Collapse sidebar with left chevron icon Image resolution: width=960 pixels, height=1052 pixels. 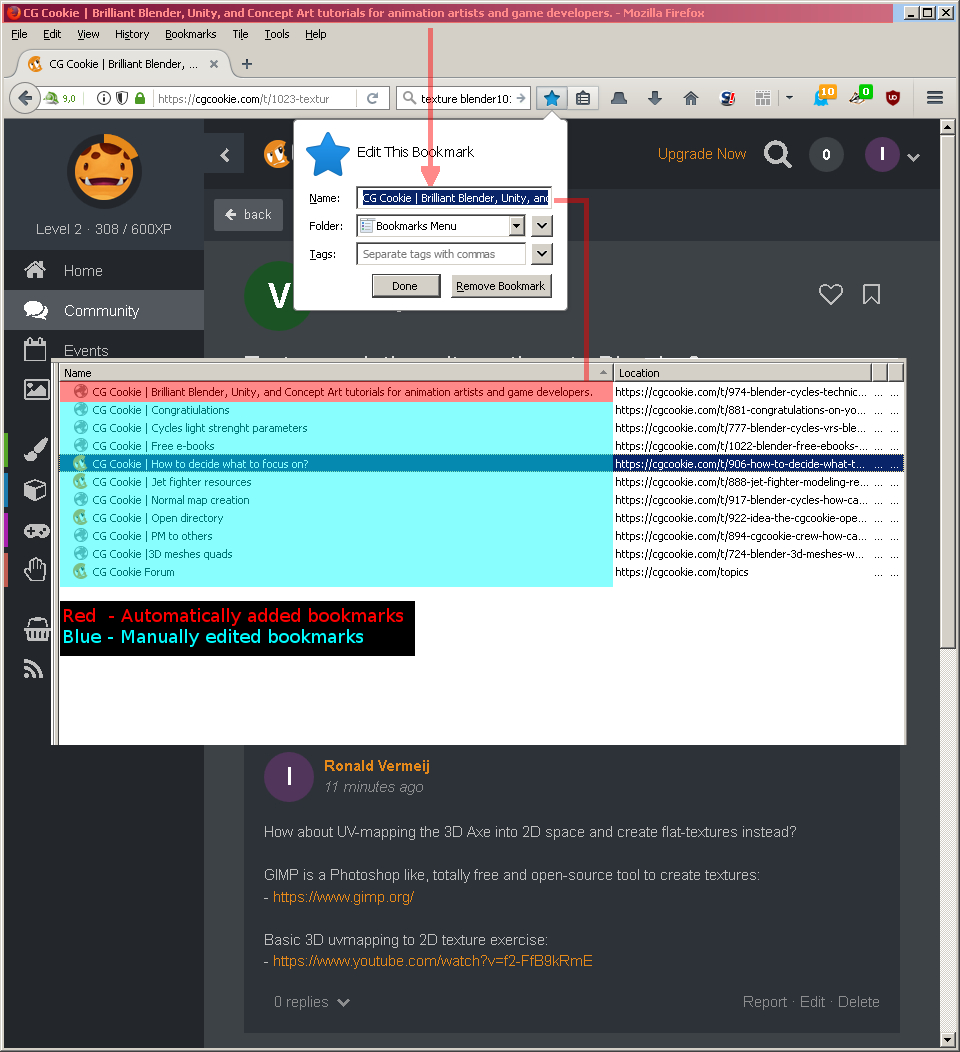pyautogui.click(x=225, y=155)
